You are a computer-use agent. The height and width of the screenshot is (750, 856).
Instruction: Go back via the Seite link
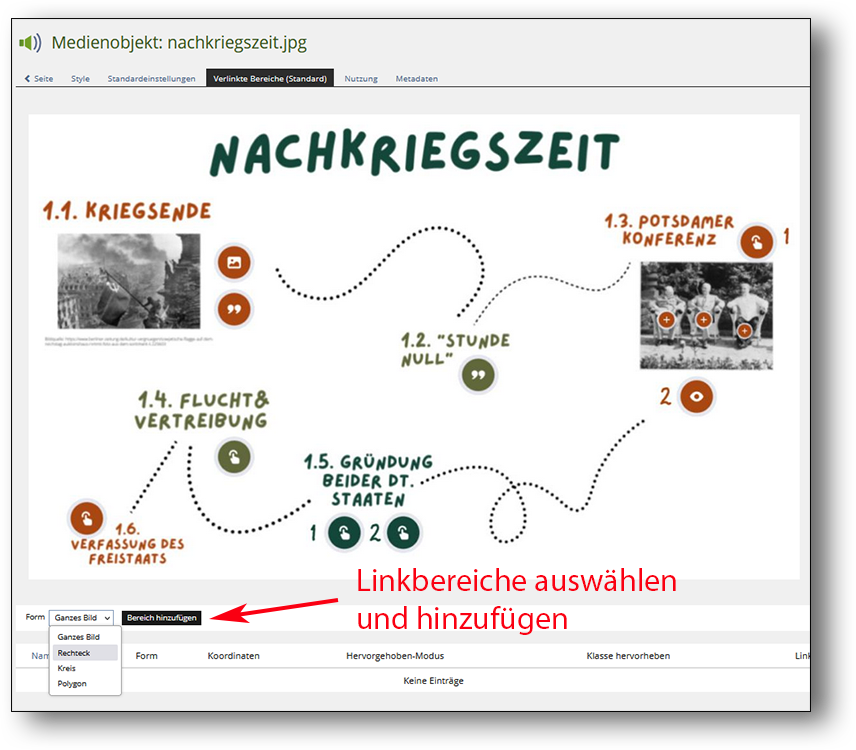point(39,78)
